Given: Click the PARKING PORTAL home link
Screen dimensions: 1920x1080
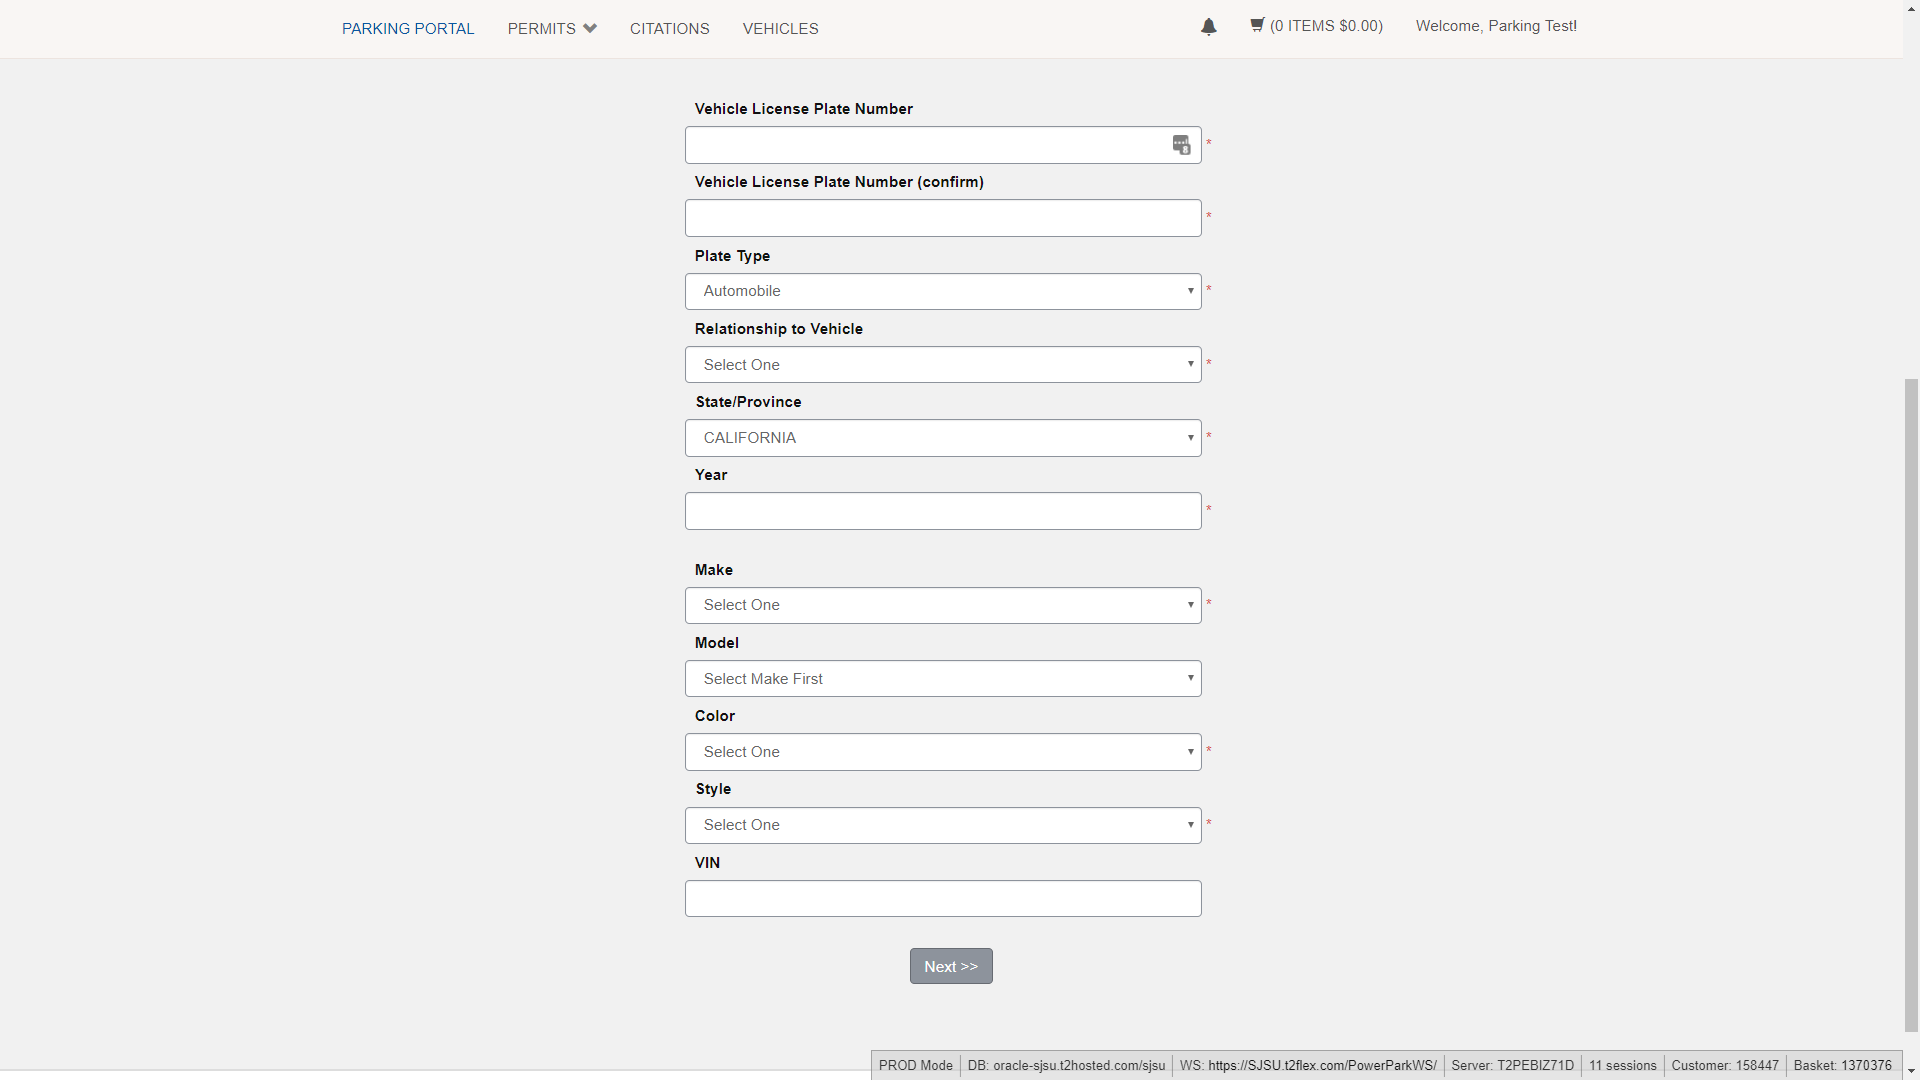Looking at the screenshot, I should (408, 29).
